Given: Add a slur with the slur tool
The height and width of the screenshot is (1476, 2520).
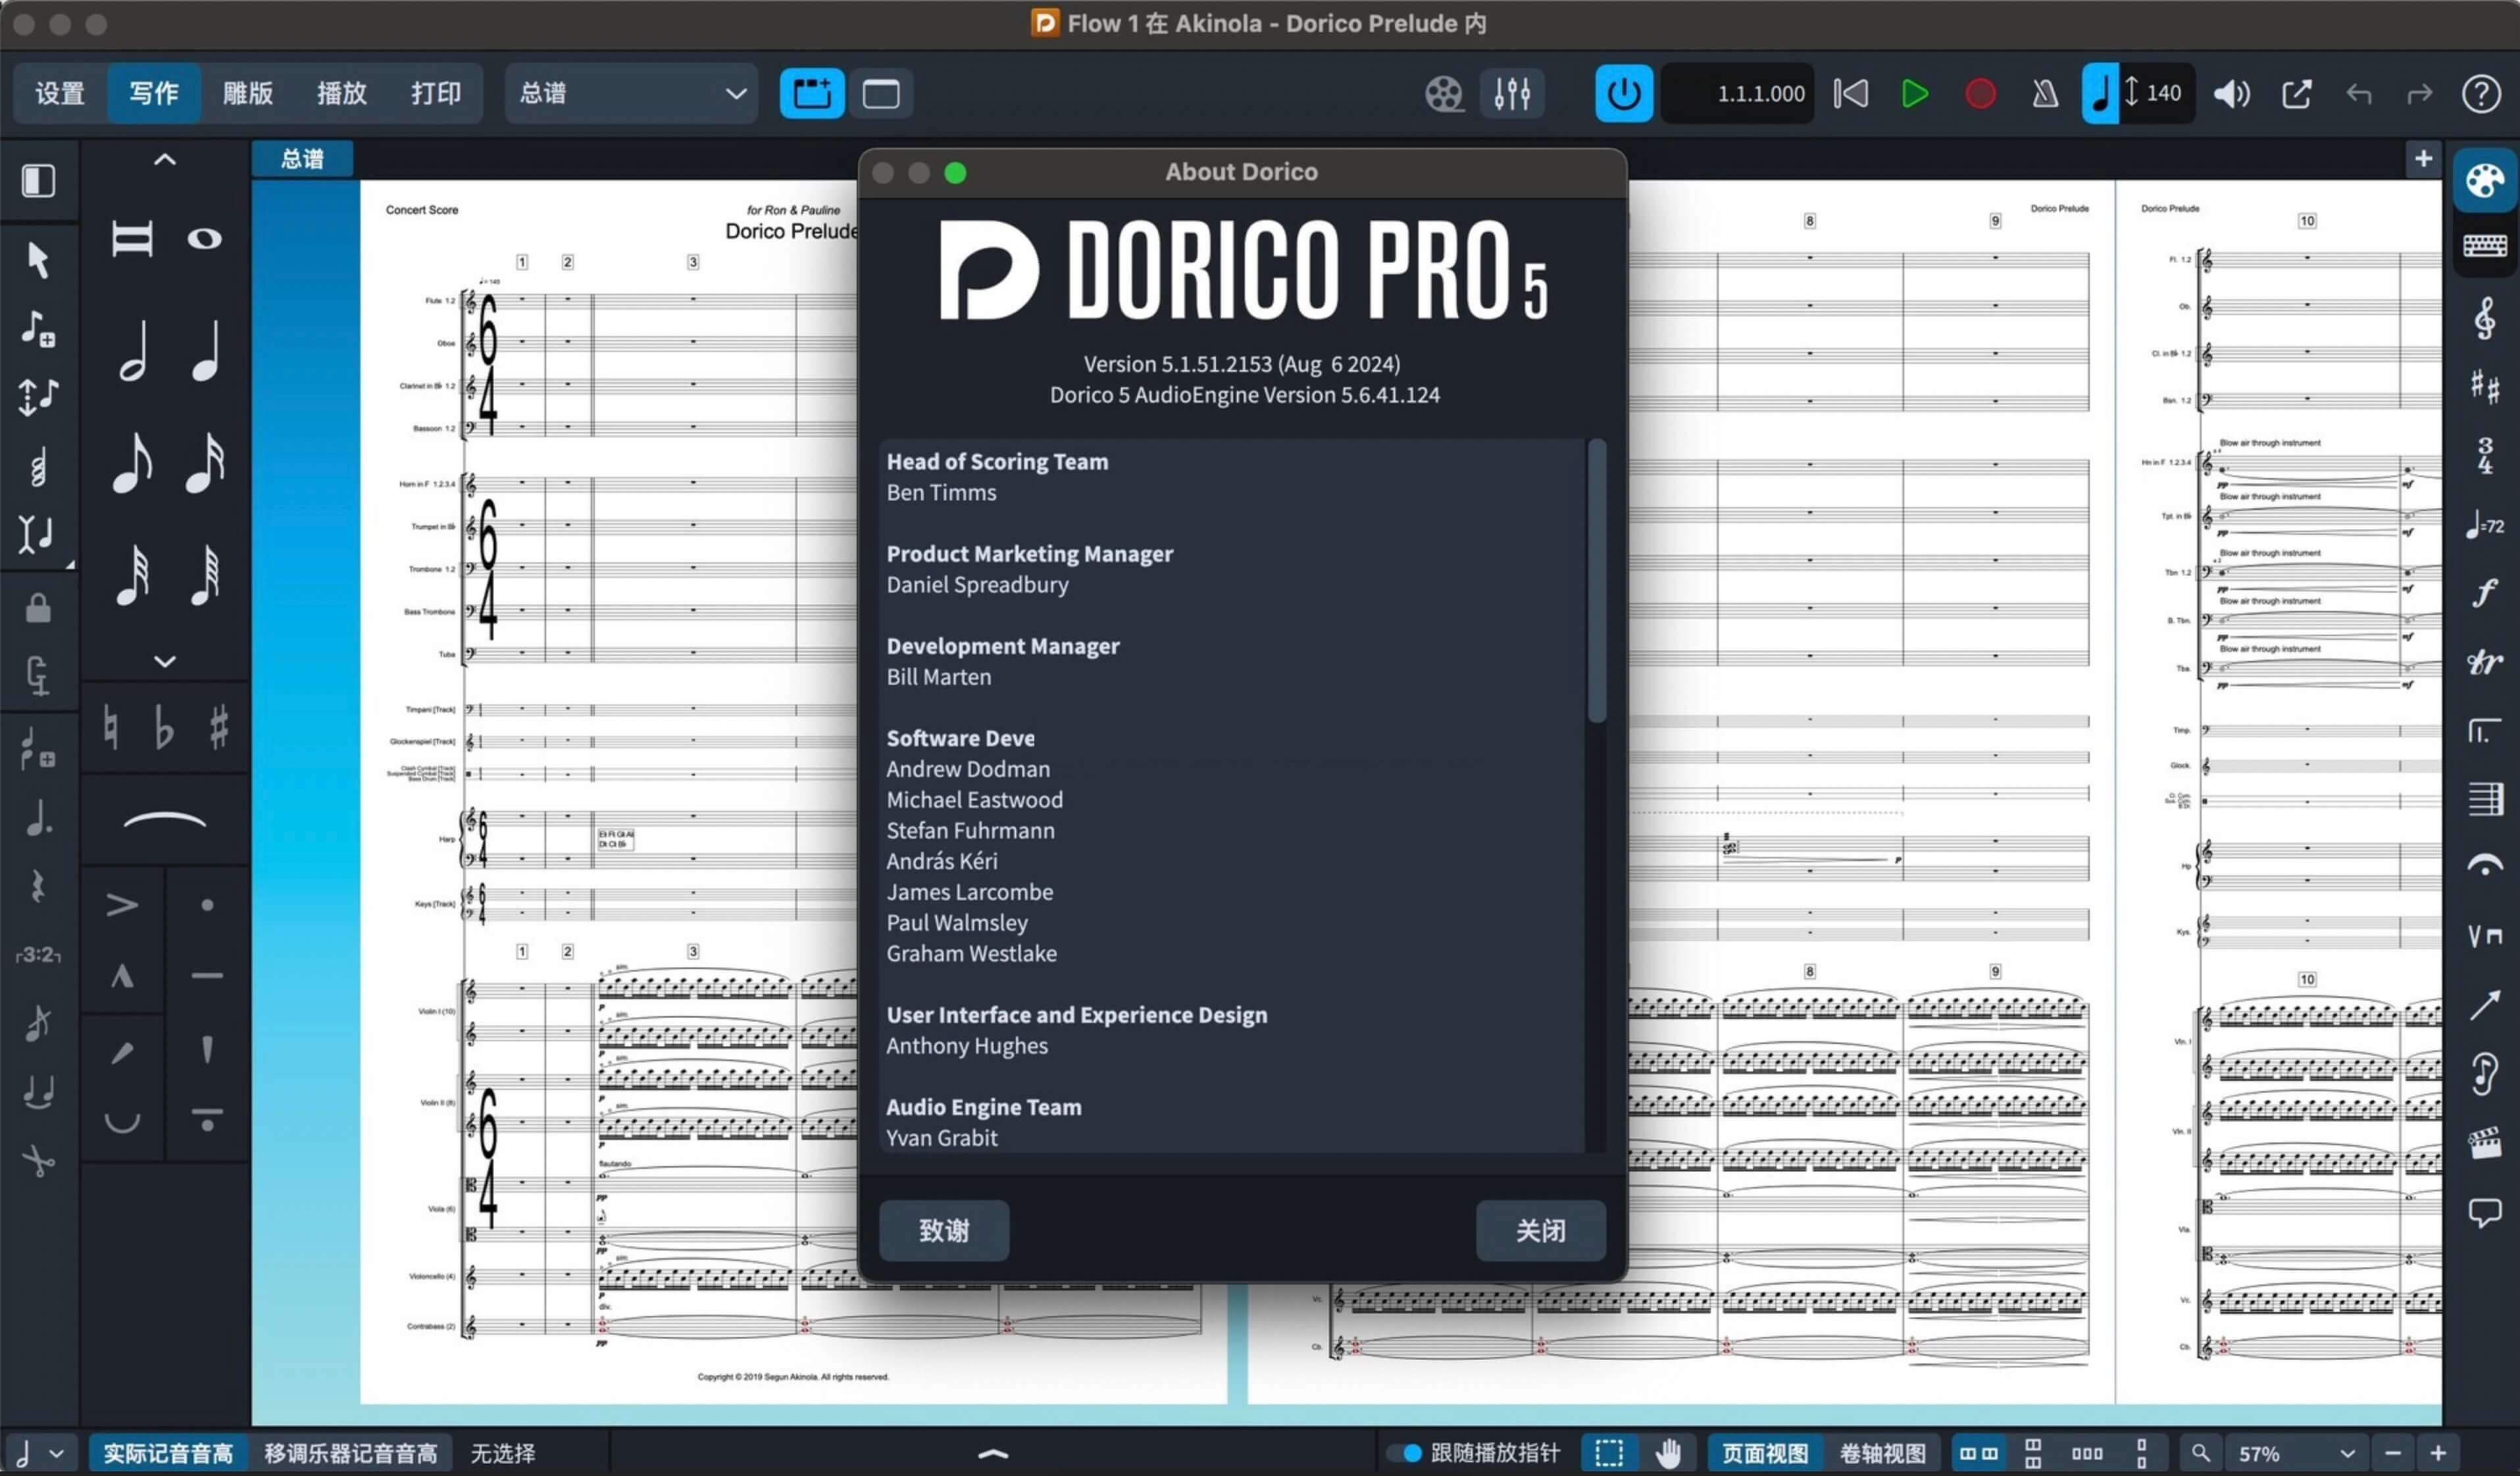Looking at the screenshot, I should click(165, 821).
